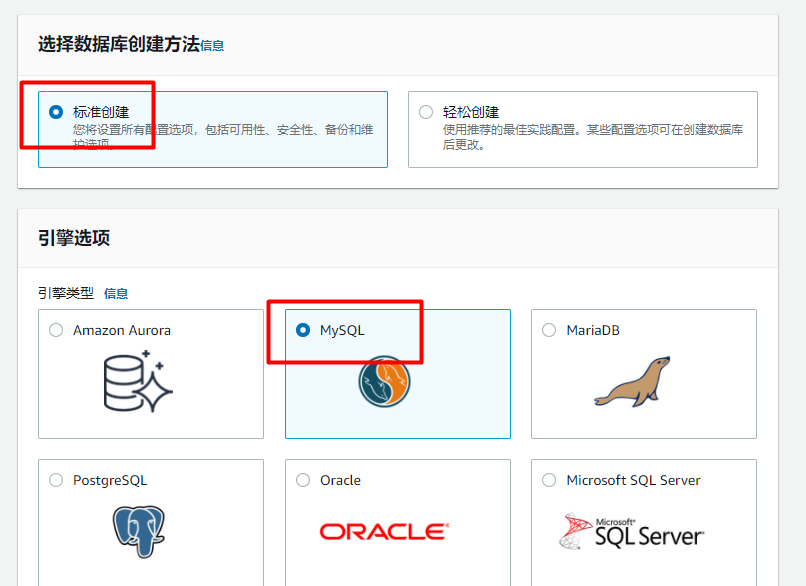
Task: Click the Microsoft SQL Server logo
Action: 632,532
